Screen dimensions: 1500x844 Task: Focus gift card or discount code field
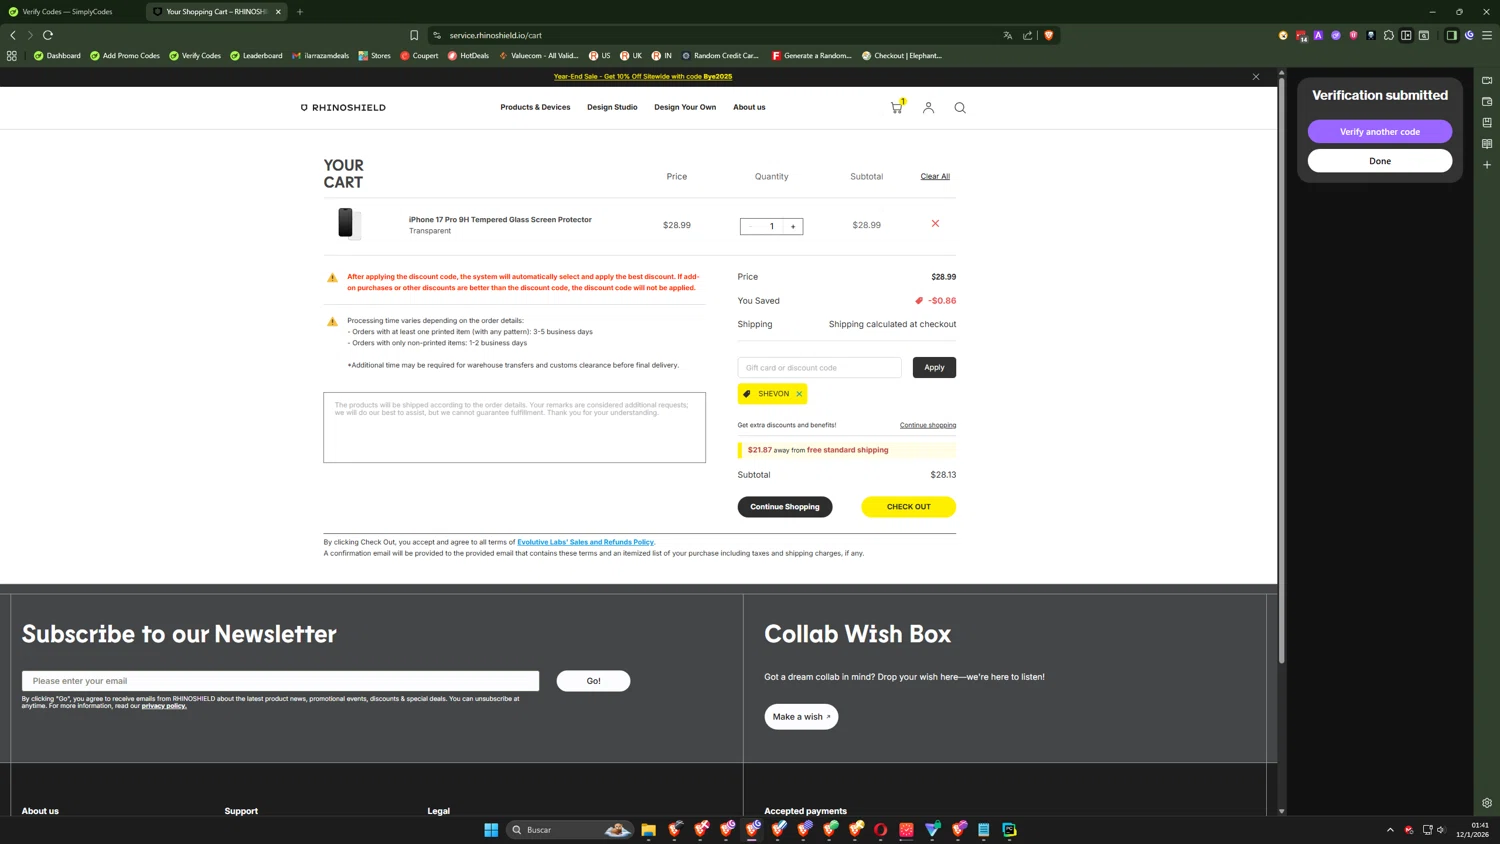coord(819,368)
